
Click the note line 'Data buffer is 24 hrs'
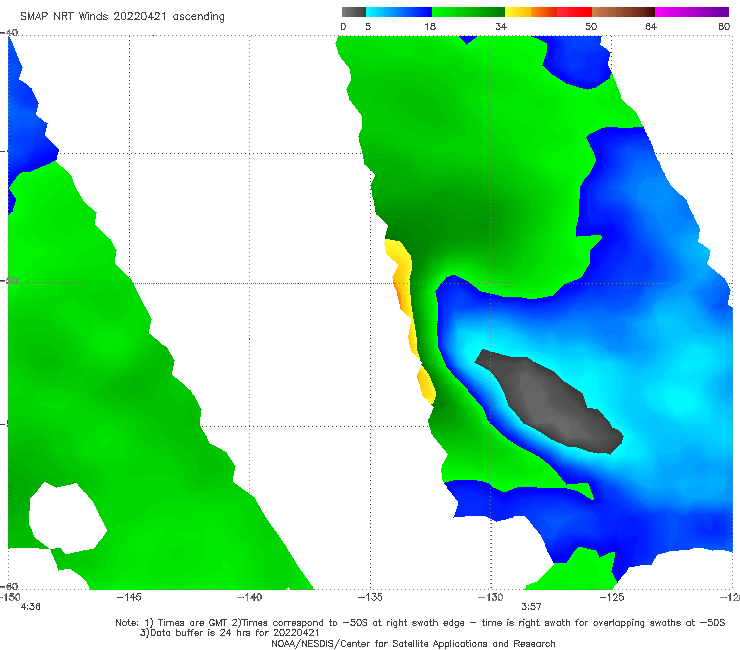pos(229,633)
